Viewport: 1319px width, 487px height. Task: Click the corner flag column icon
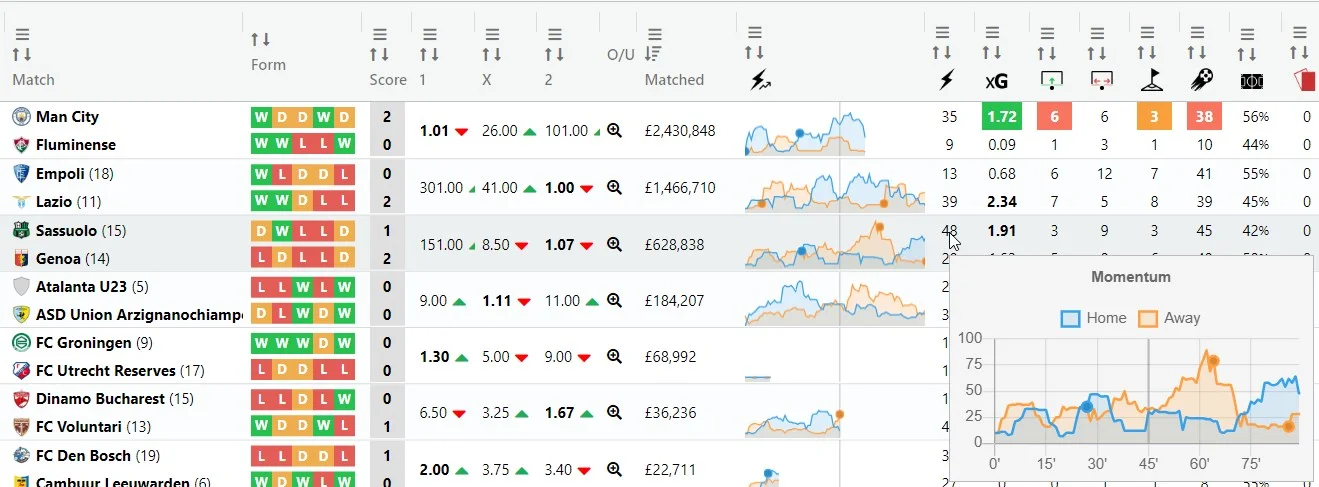[1151, 80]
